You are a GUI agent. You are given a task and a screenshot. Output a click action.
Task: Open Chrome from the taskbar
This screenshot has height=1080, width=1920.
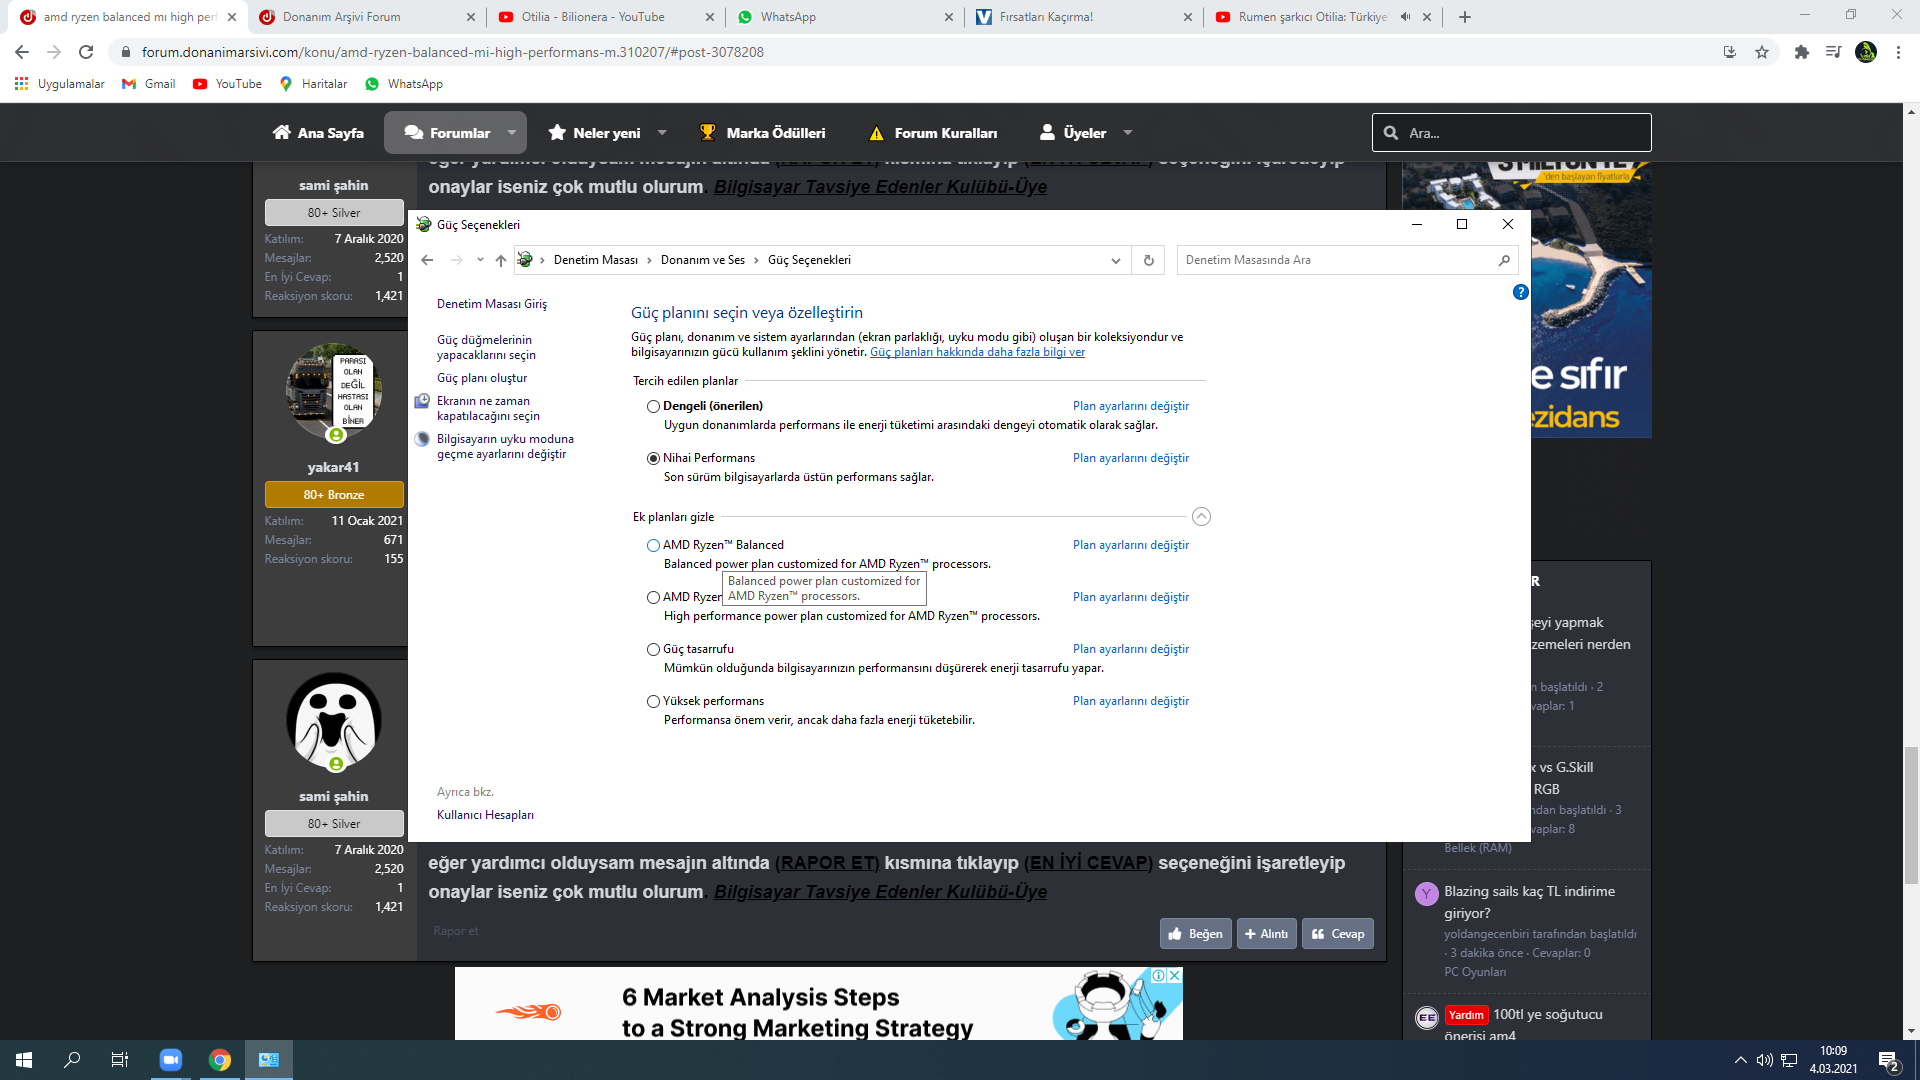click(220, 1060)
